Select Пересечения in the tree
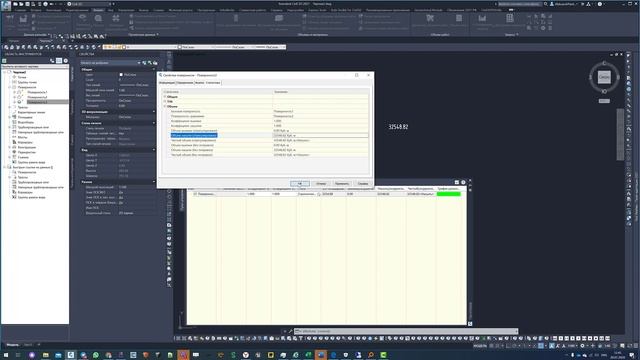640x360 pixels. tap(27, 152)
